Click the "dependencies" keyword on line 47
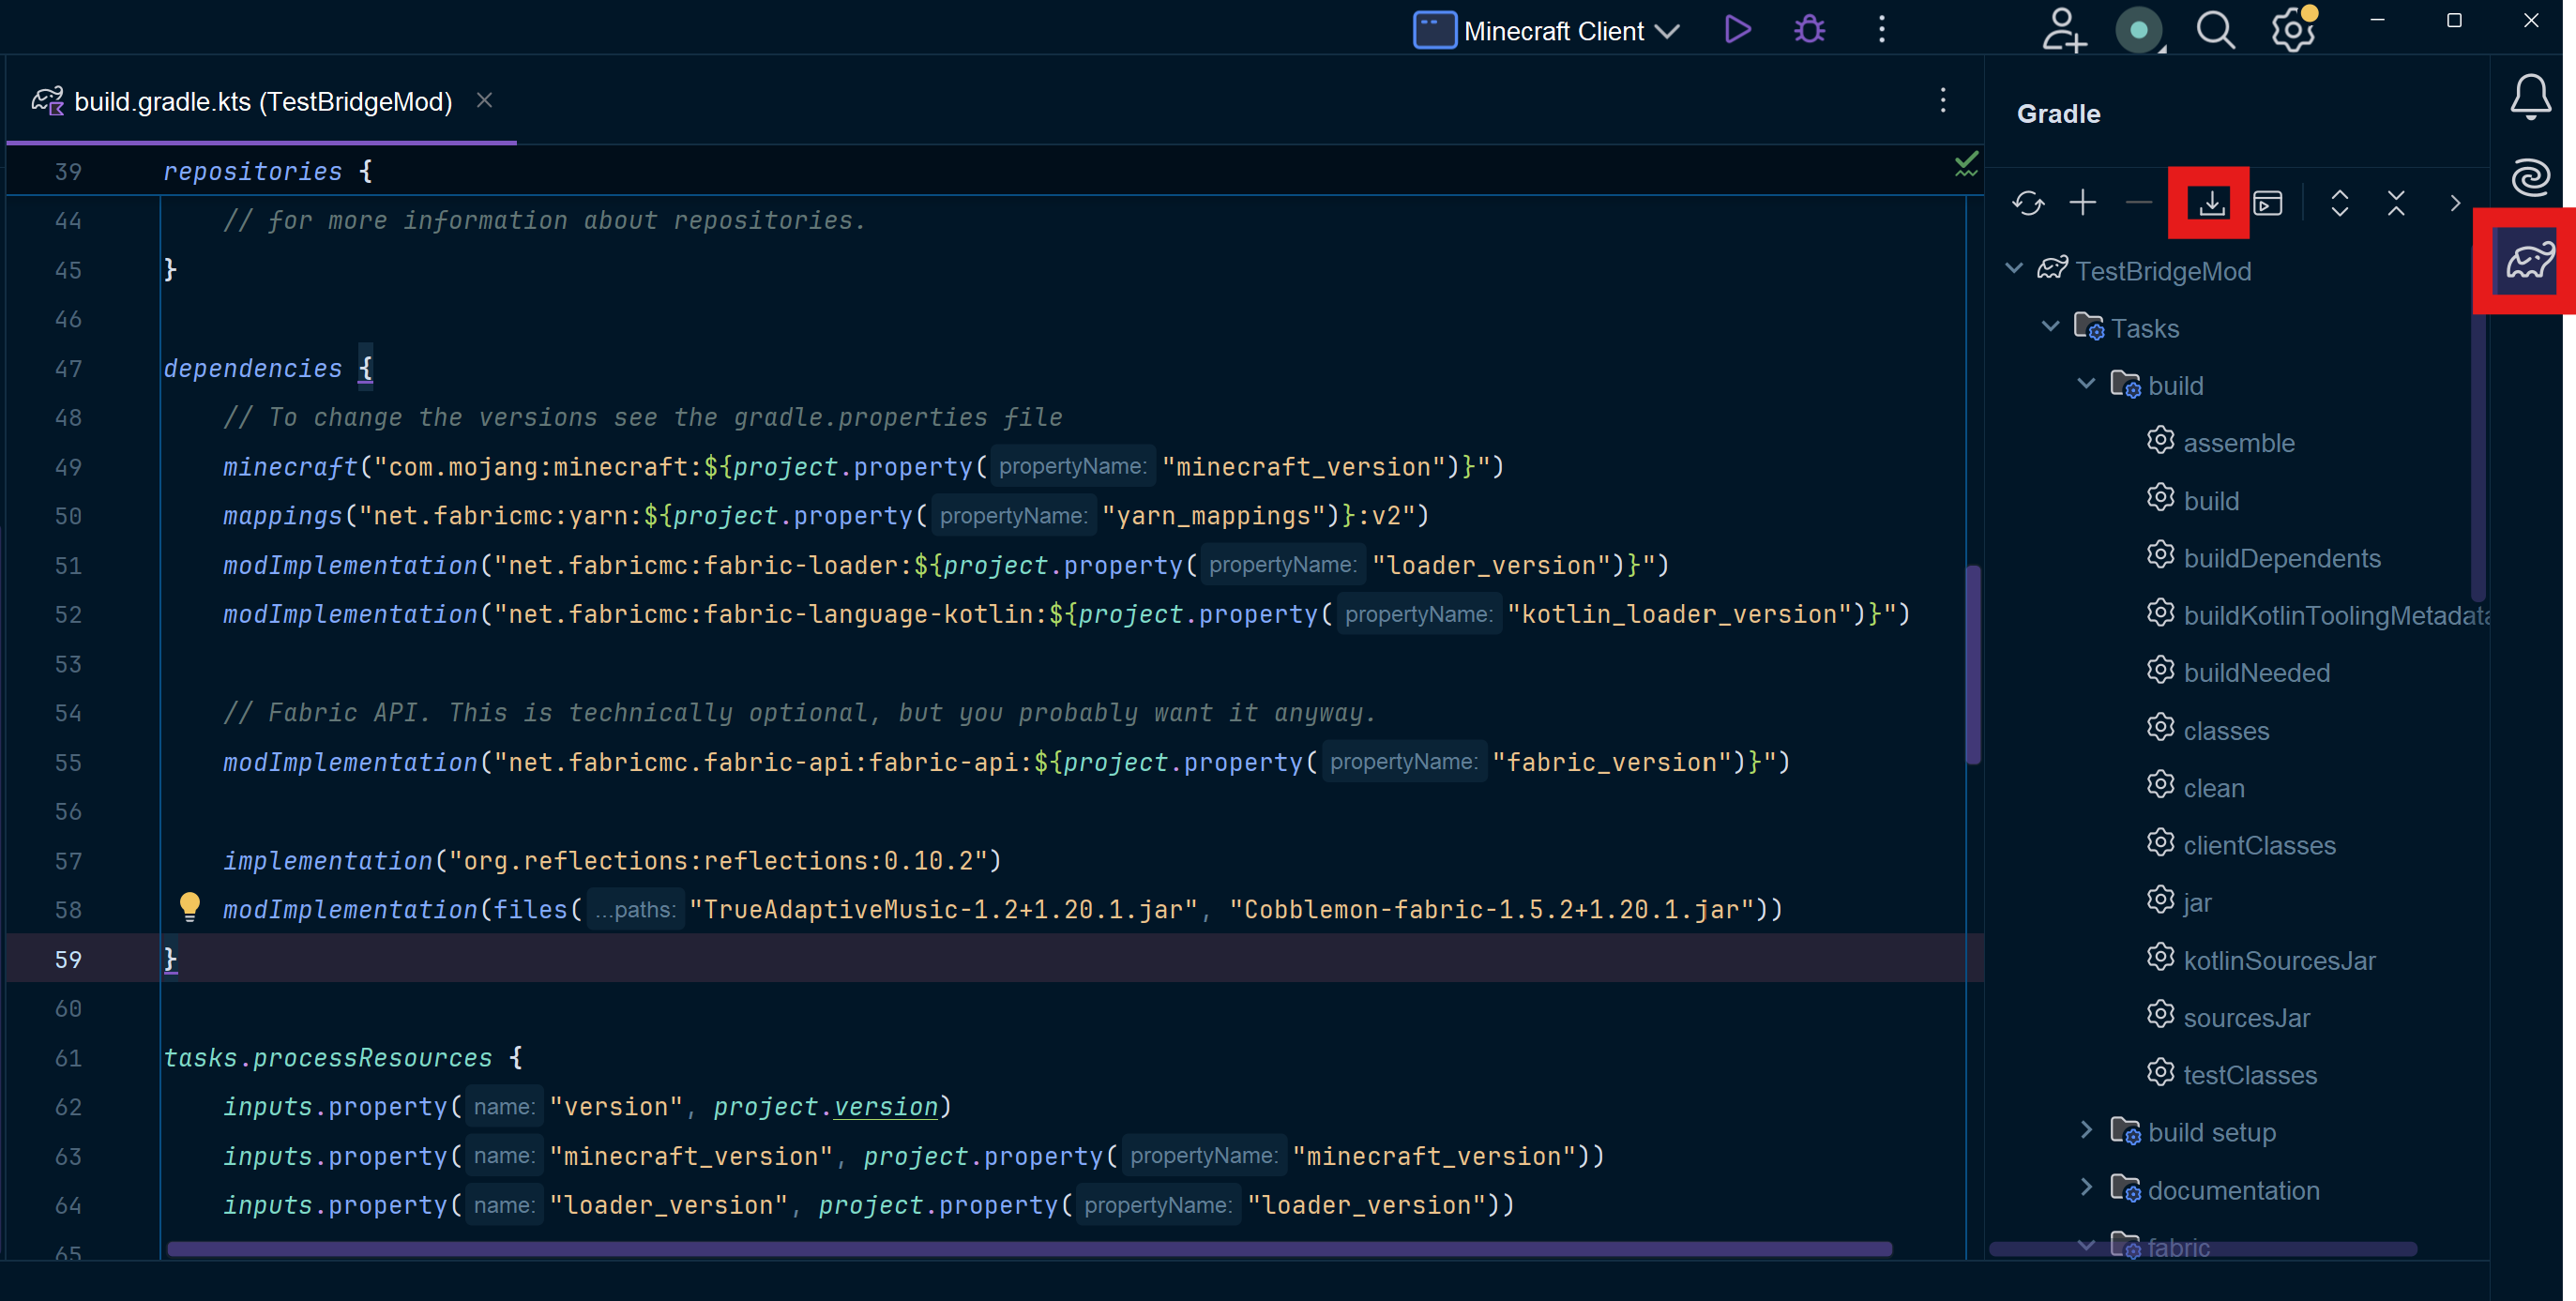This screenshot has width=2576, height=1301. [x=252, y=369]
